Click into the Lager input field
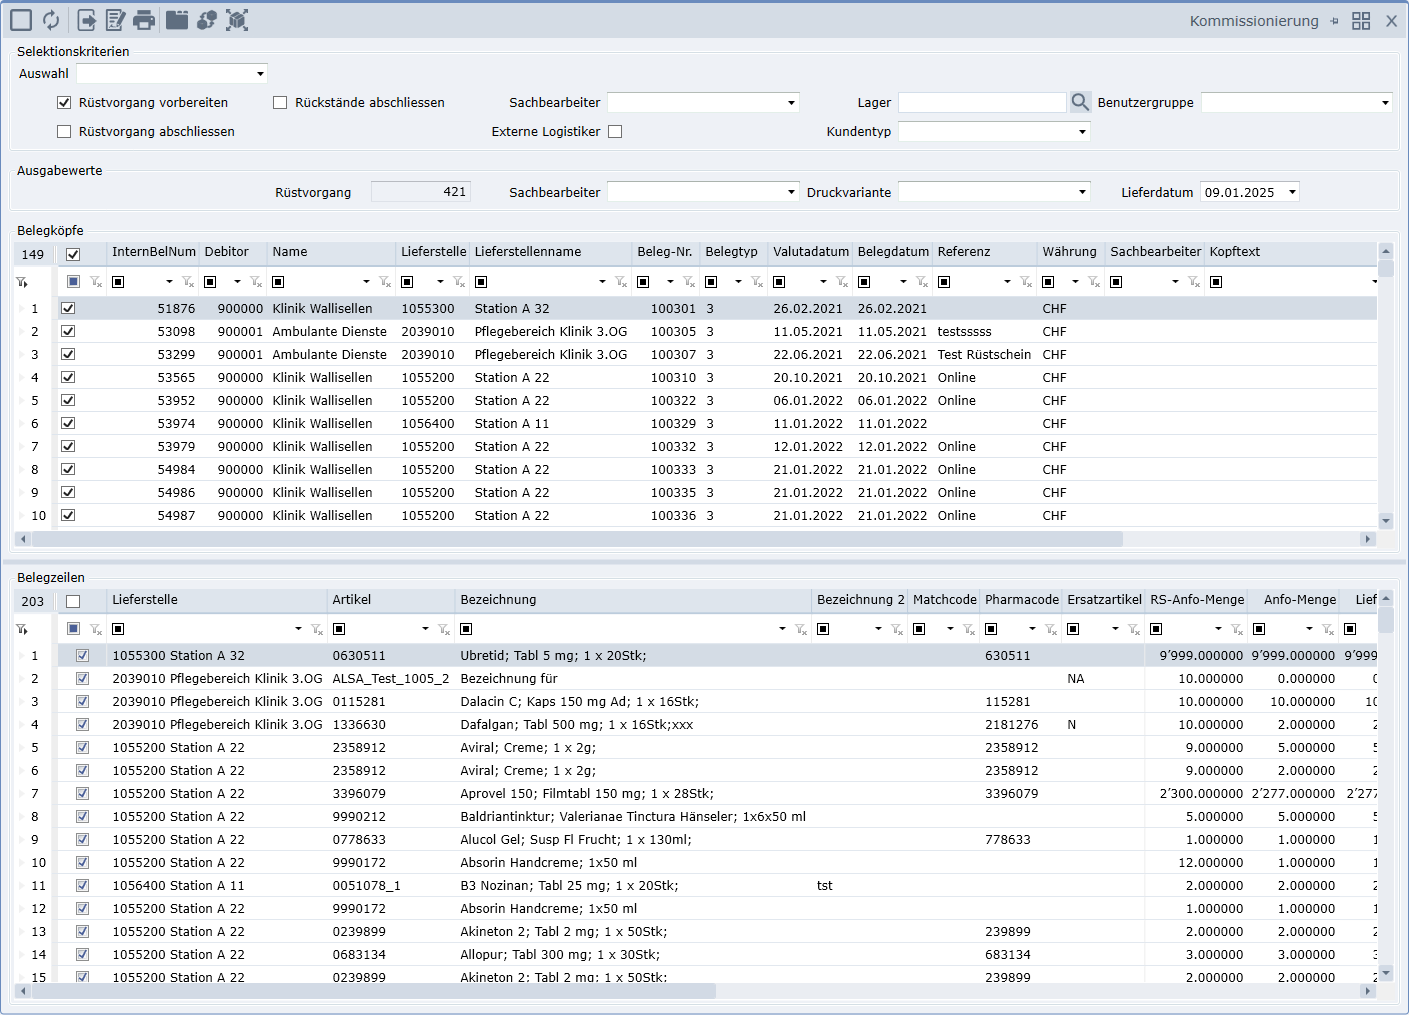Image resolution: width=1409 pixels, height=1015 pixels. point(981,102)
